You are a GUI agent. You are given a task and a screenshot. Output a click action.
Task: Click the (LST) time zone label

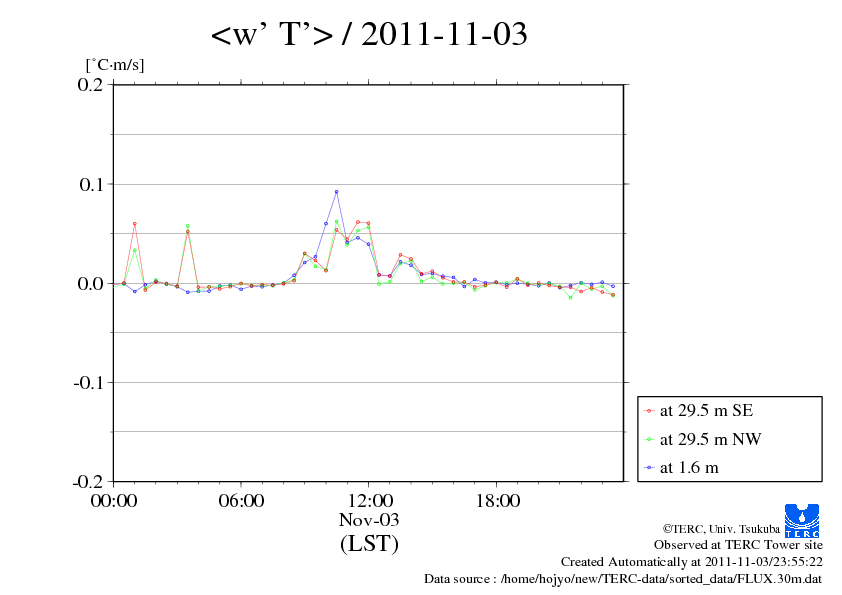(x=369, y=543)
